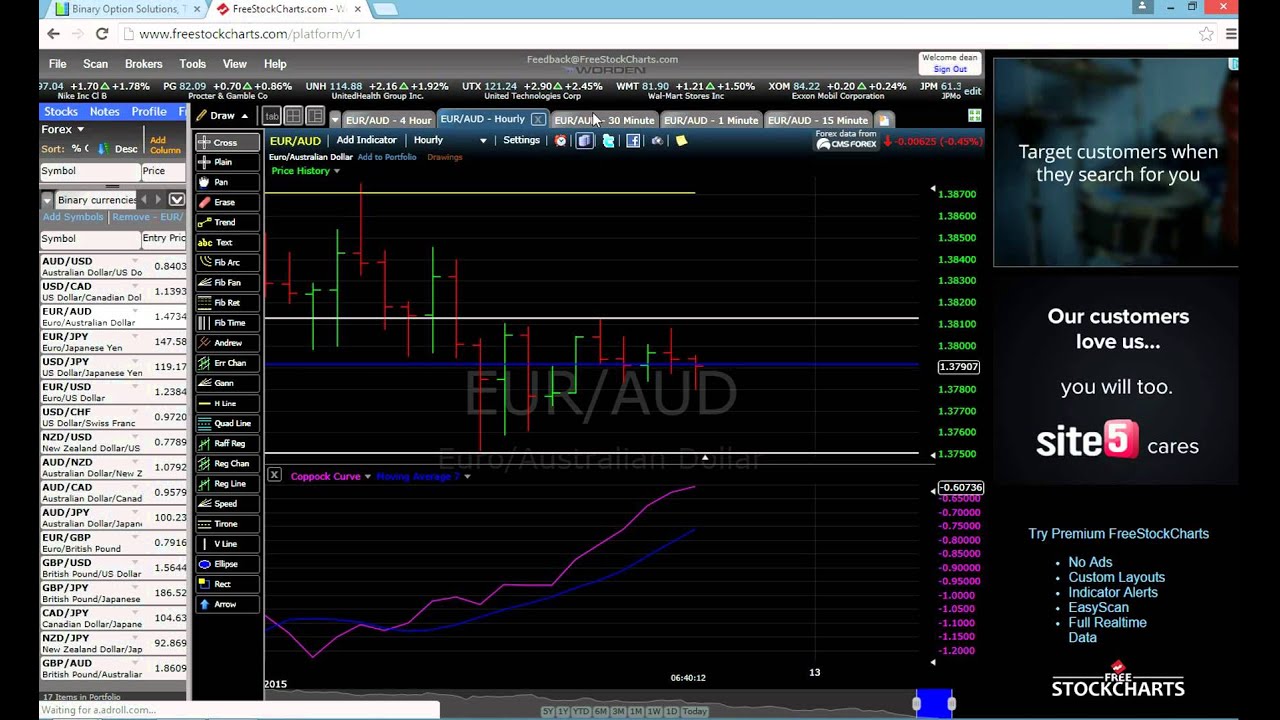Select the Plain cursor tool
The height and width of the screenshot is (720, 1280).
point(227,162)
